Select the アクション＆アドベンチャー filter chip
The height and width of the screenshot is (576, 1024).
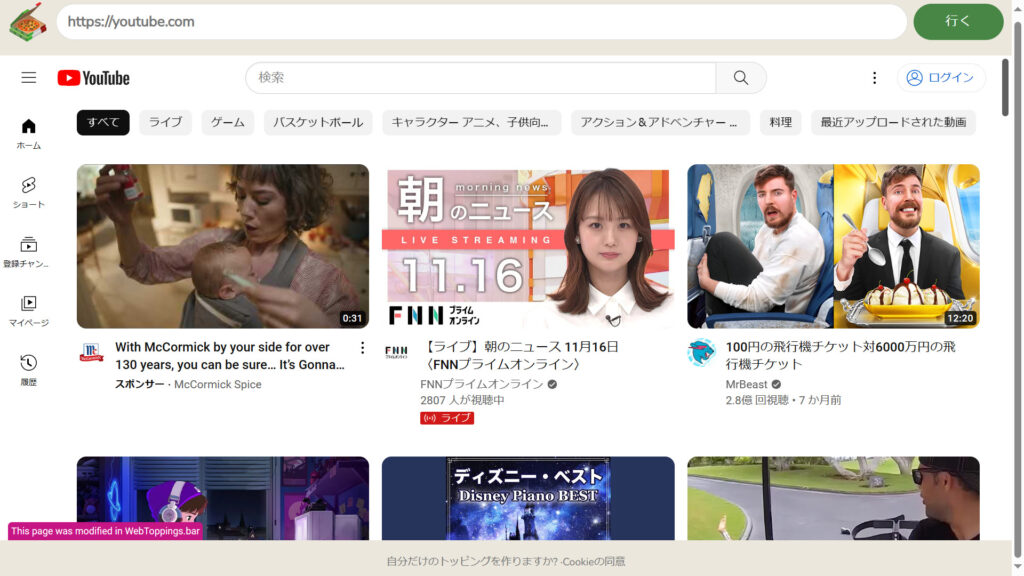(660, 122)
